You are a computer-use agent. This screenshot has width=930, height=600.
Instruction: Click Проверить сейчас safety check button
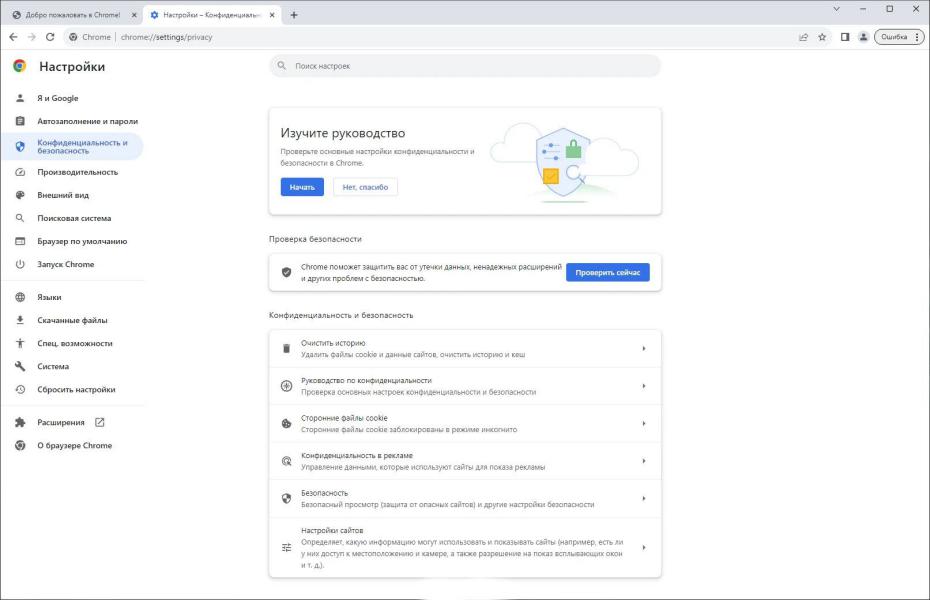607,272
